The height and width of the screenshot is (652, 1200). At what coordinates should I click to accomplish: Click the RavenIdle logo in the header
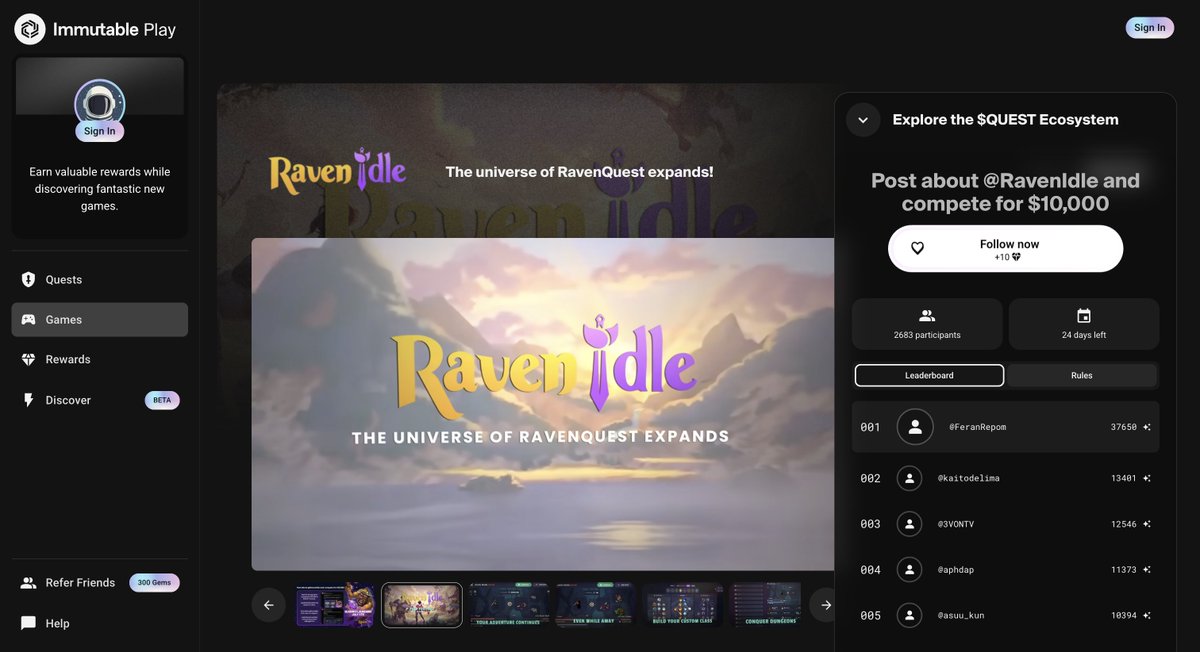[337, 171]
